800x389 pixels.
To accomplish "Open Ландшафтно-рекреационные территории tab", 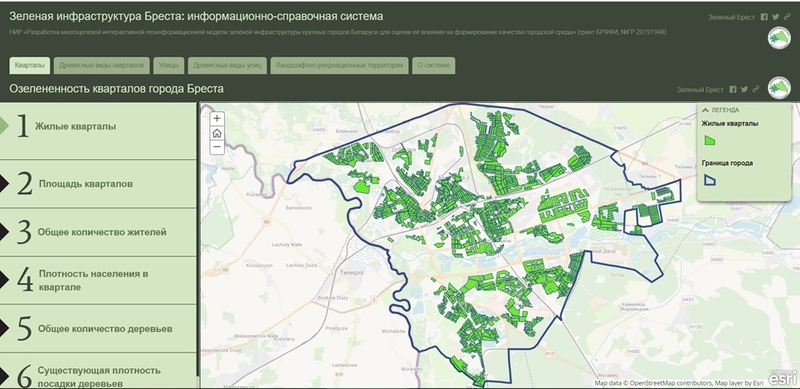I will coord(340,65).
